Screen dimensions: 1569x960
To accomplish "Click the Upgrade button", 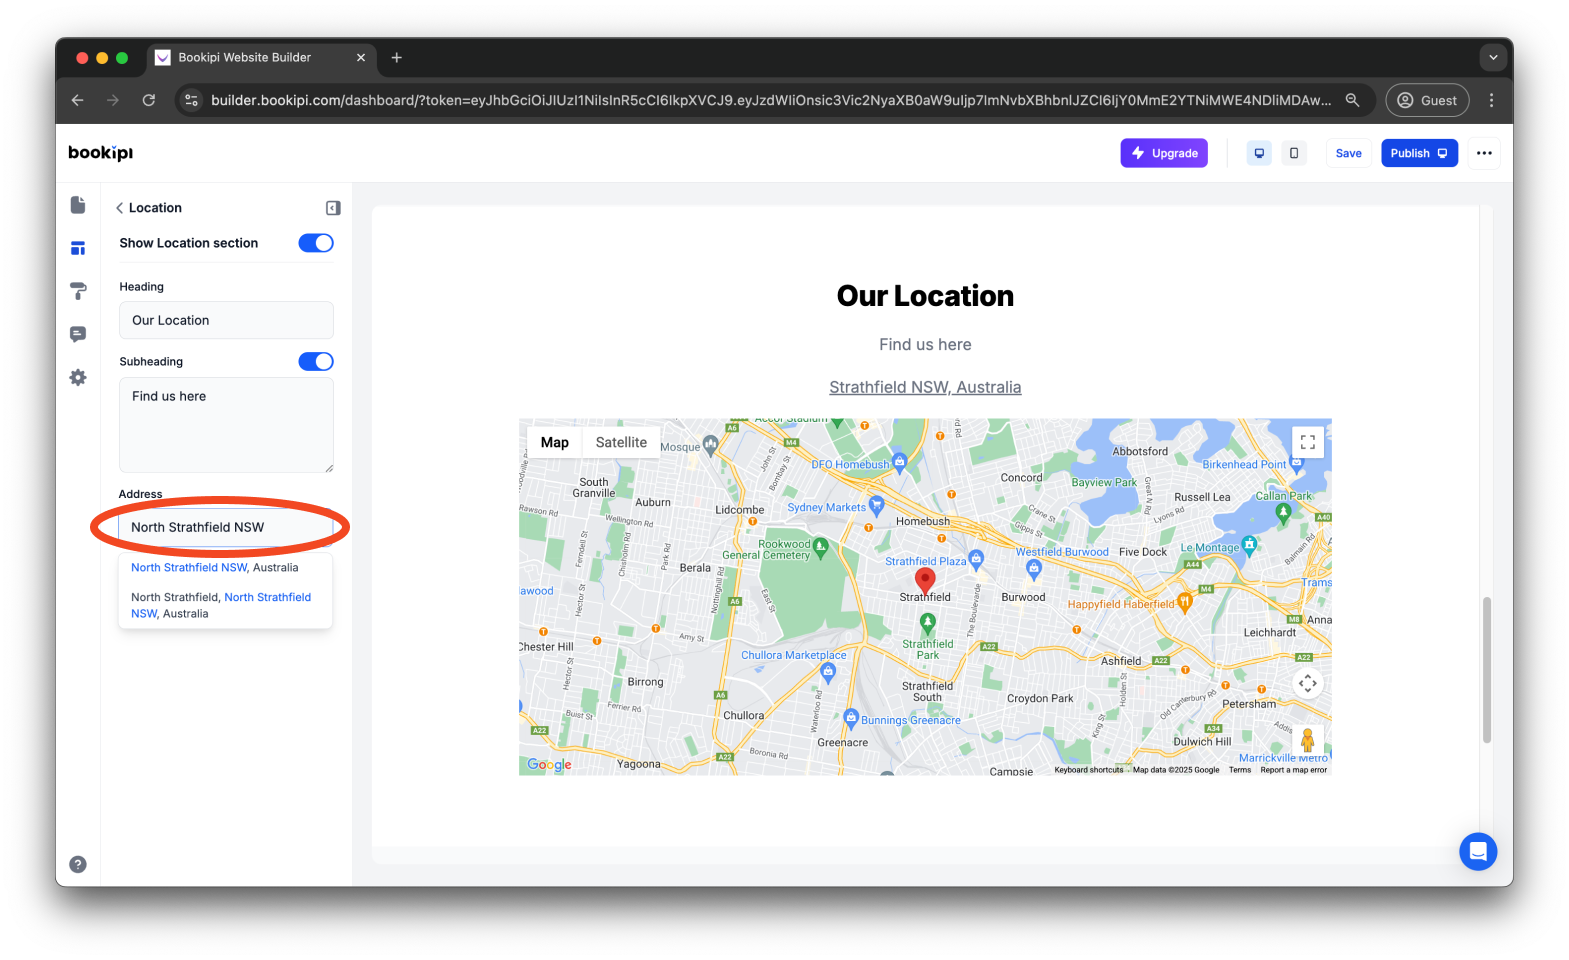I will tap(1164, 153).
